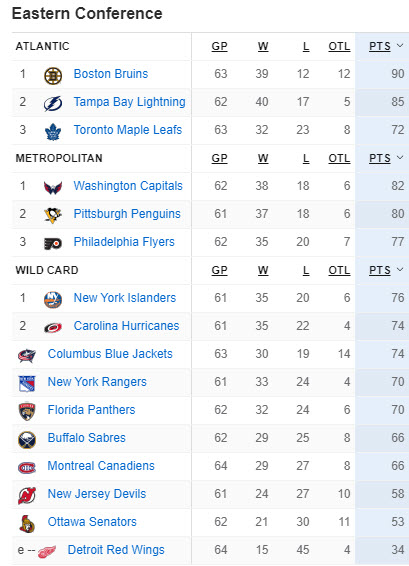This screenshot has width=409, height=566.
Task: Open the Columbus Blue Jackets team link
Action: [x=110, y=354]
